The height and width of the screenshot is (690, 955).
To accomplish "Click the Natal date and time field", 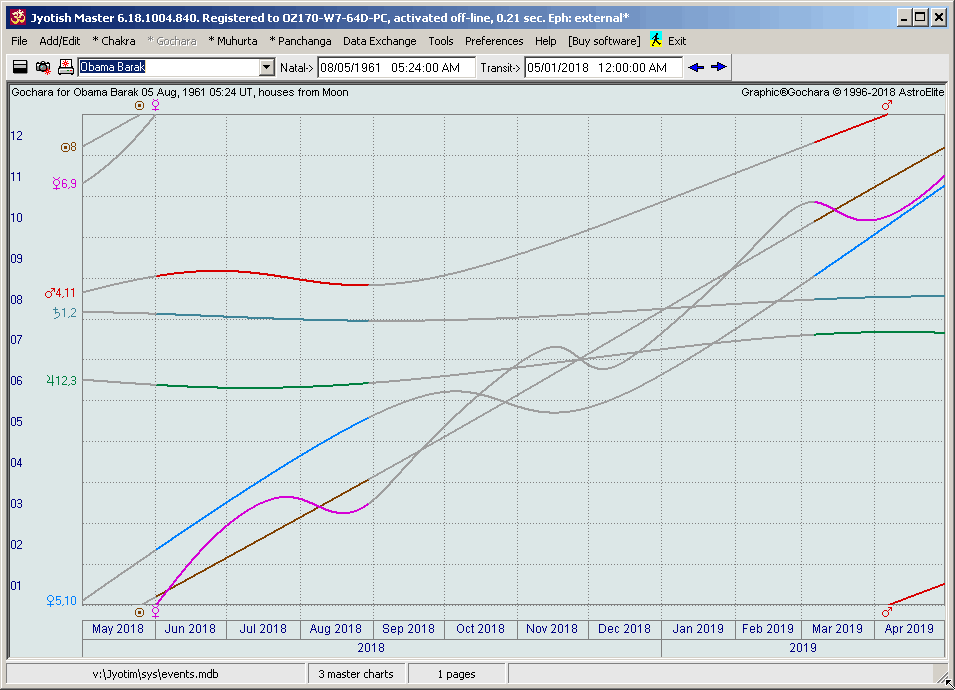I will (x=396, y=67).
